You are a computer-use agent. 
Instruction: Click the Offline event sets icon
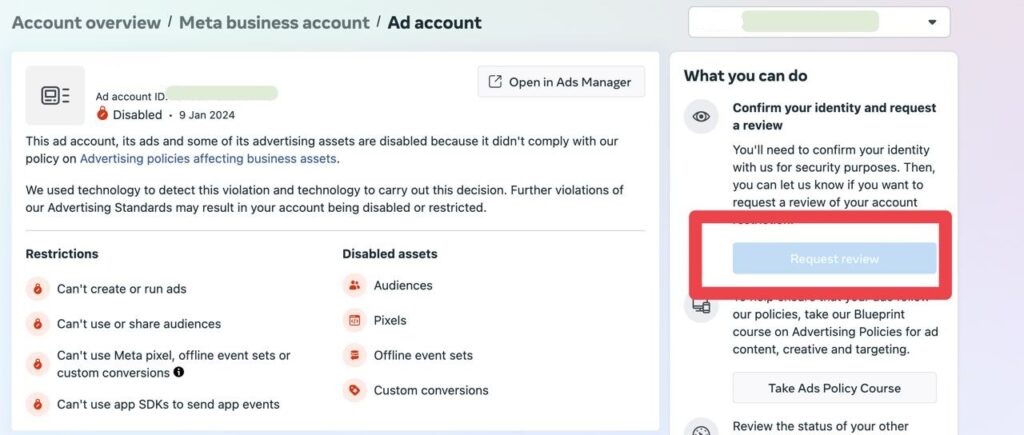355,355
